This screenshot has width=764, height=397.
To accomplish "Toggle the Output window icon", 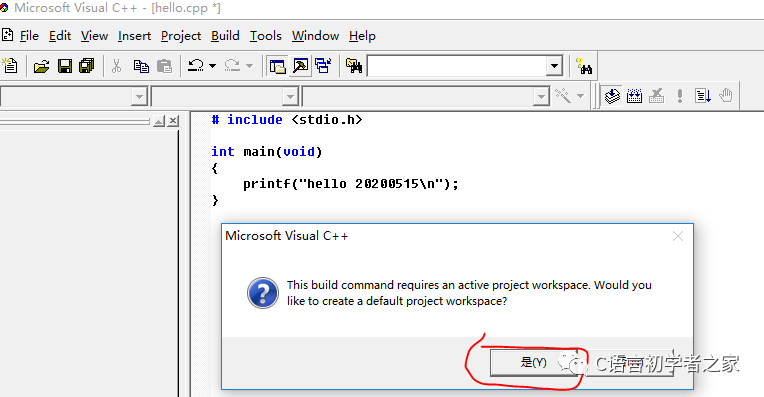I will point(301,66).
